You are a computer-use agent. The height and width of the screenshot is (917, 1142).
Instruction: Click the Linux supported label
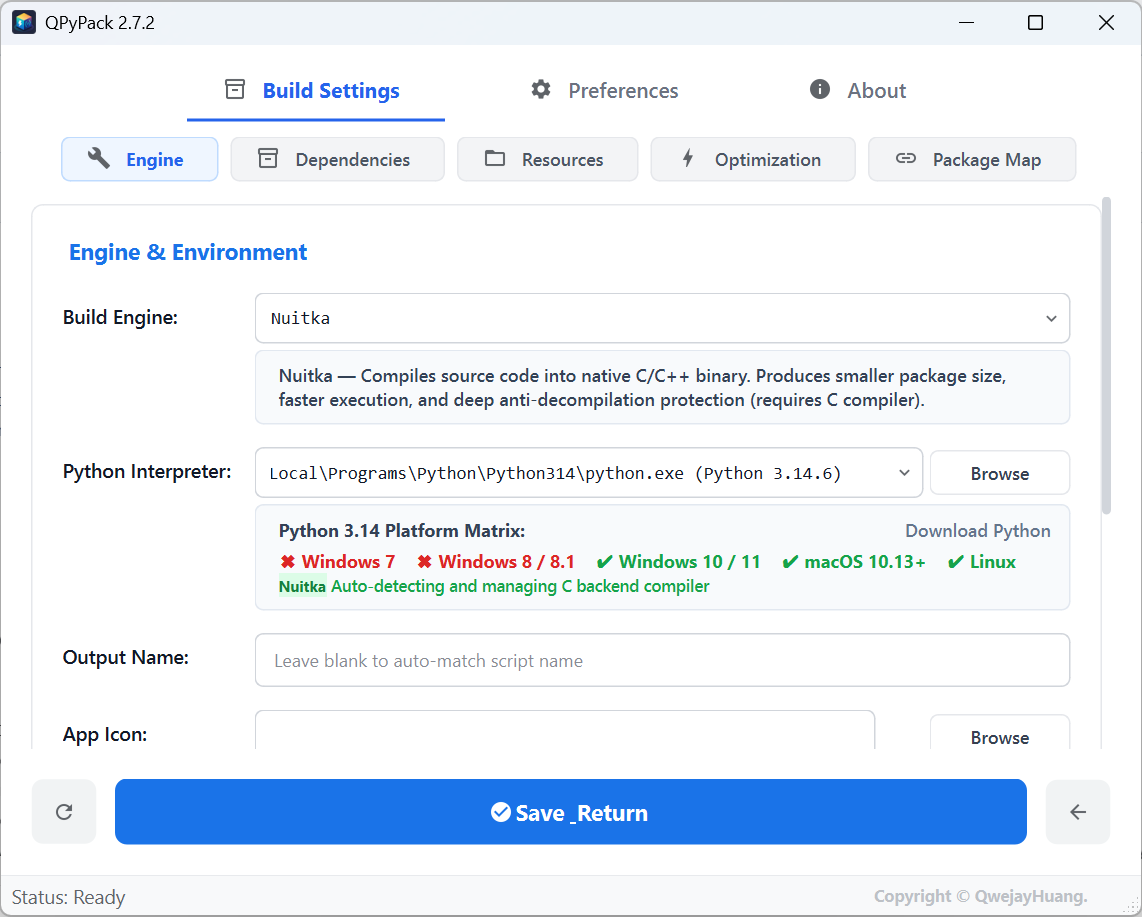click(982, 562)
